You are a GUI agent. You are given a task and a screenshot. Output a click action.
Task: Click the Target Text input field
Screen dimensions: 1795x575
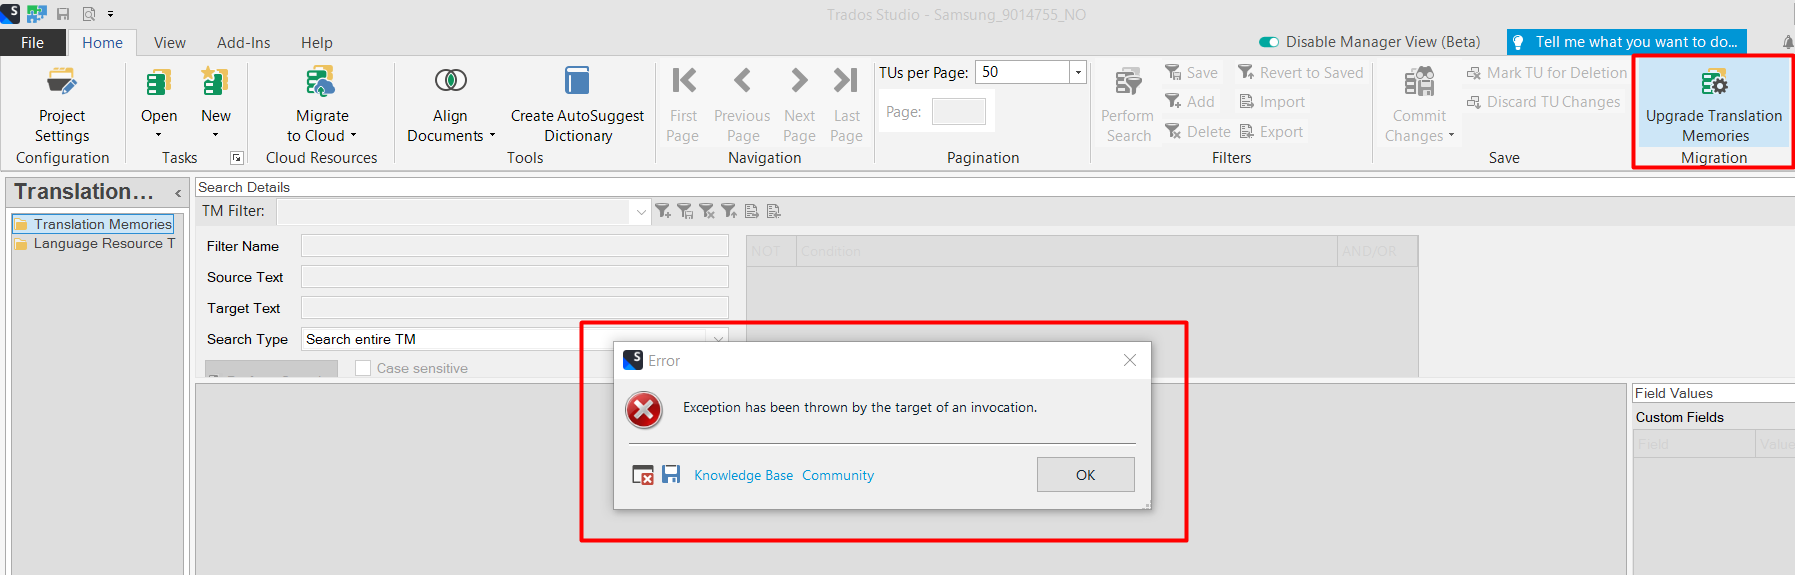pyautogui.click(x=514, y=308)
